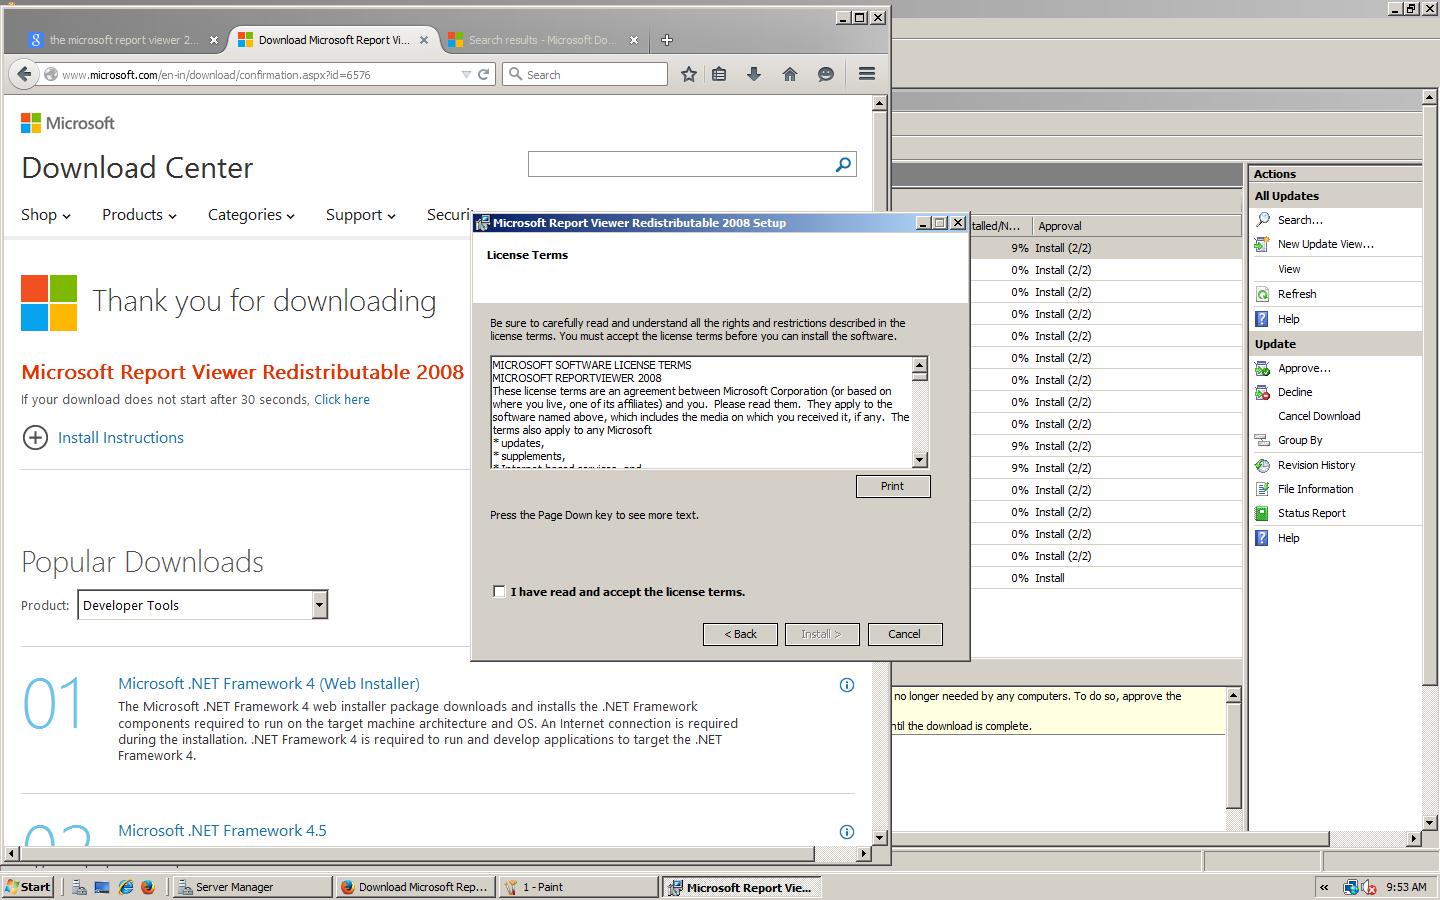The width and height of the screenshot is (1440, 900).
Task: Open the Shop navigation dropdown
Action: (x=46, y=215)
